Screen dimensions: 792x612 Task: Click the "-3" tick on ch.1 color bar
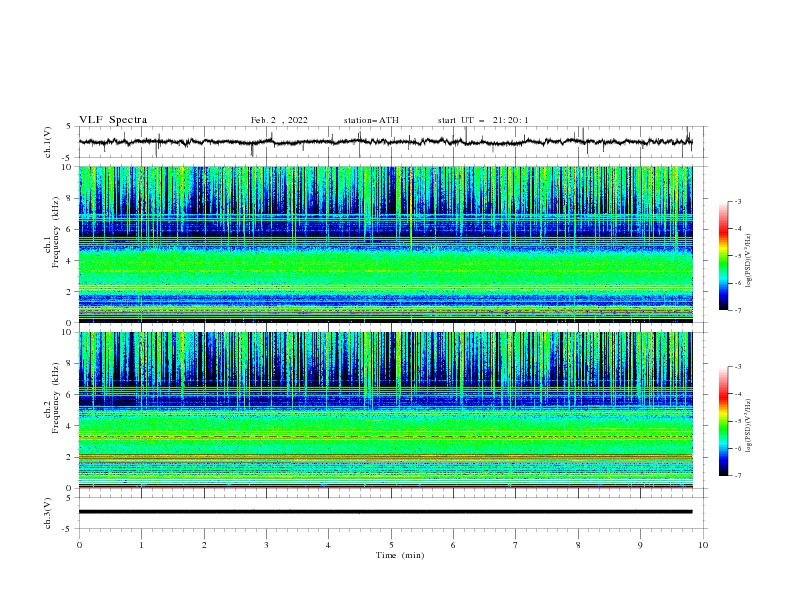tap(737, 201)
